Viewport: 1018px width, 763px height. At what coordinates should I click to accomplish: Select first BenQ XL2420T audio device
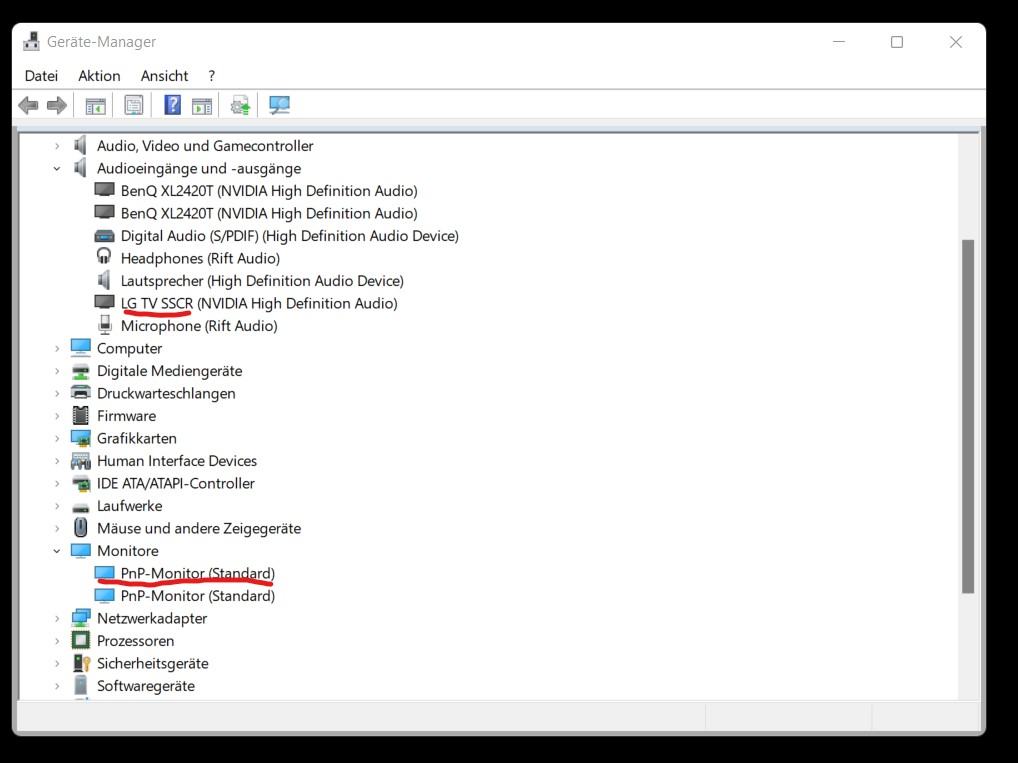(269, 191)
